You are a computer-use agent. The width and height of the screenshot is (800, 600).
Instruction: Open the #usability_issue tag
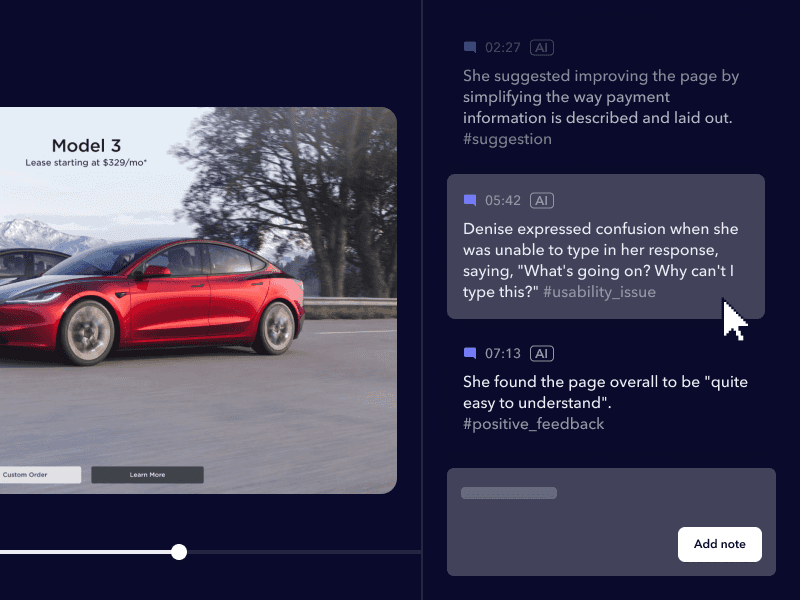(x=600, y=292)
